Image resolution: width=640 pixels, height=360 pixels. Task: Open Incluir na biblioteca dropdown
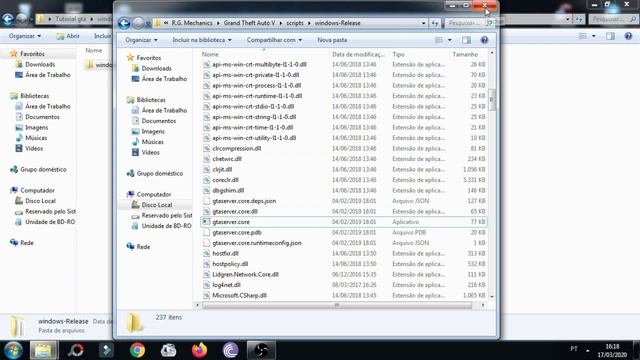(x=202, y=40)
